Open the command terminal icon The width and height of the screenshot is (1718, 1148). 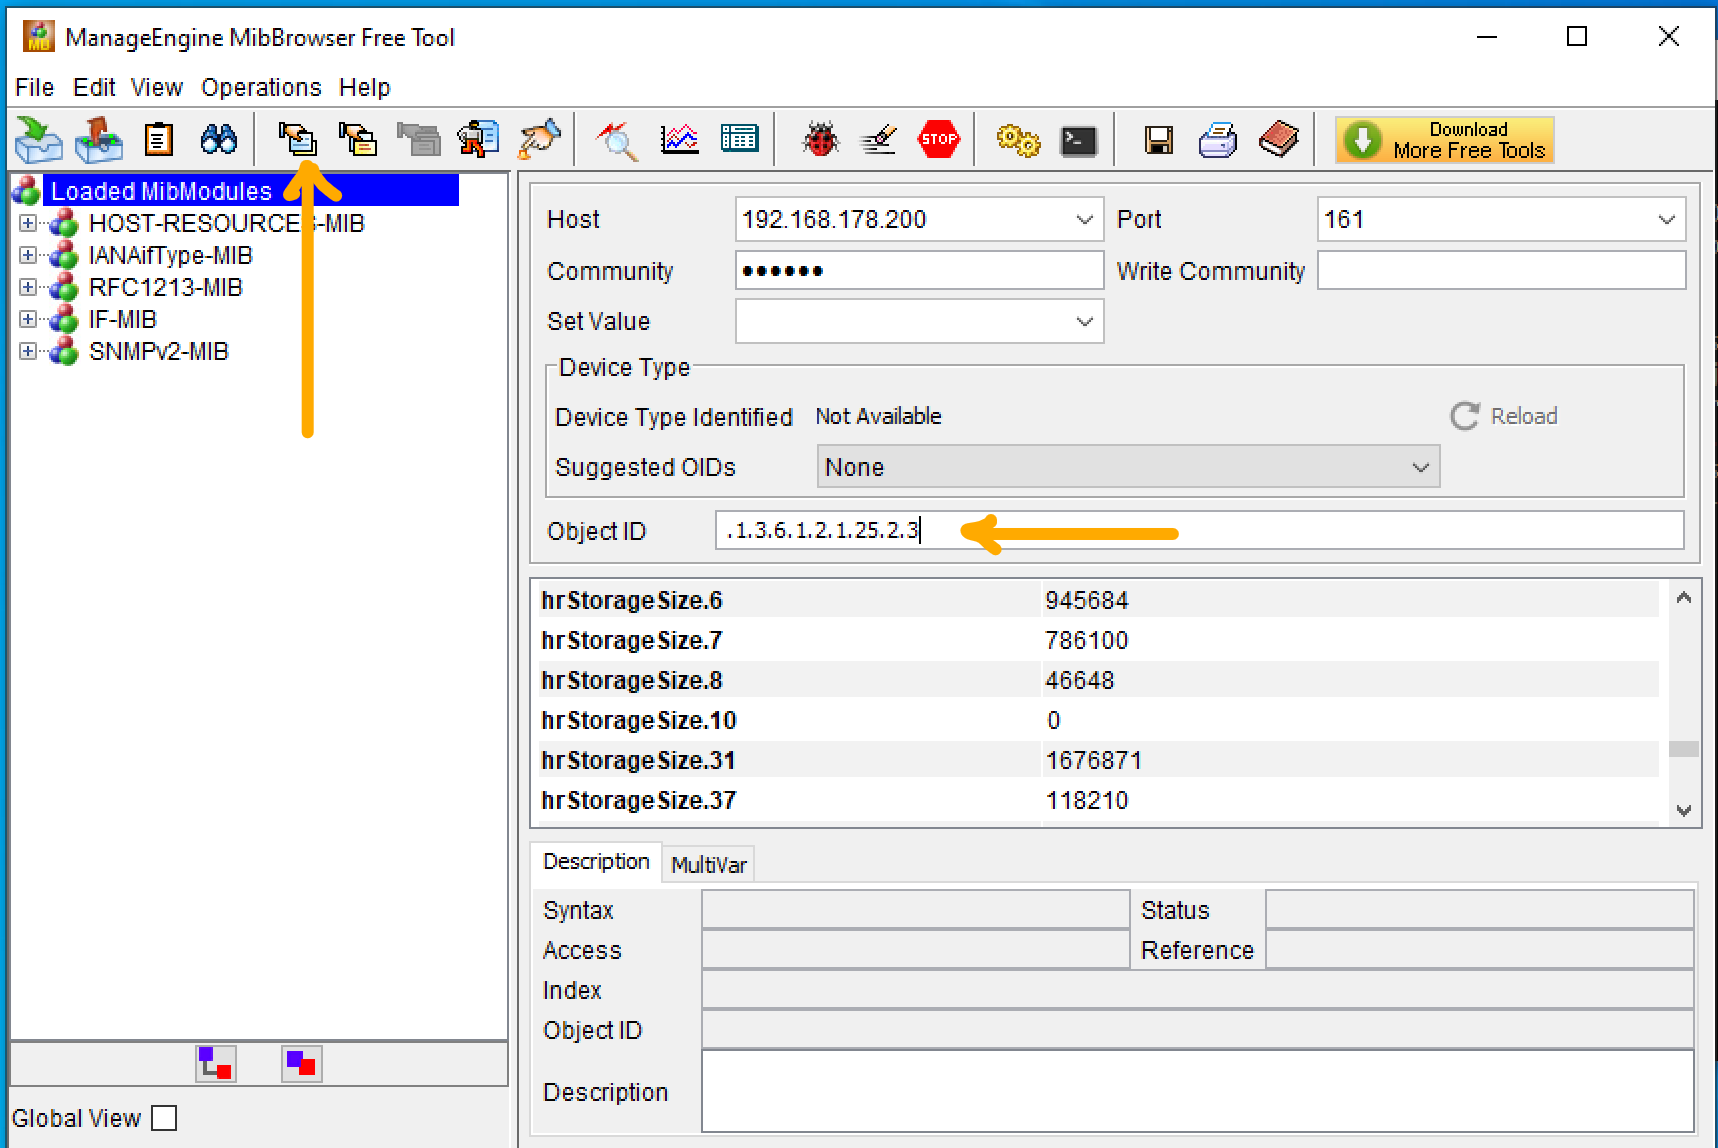tap(1079, 141)
